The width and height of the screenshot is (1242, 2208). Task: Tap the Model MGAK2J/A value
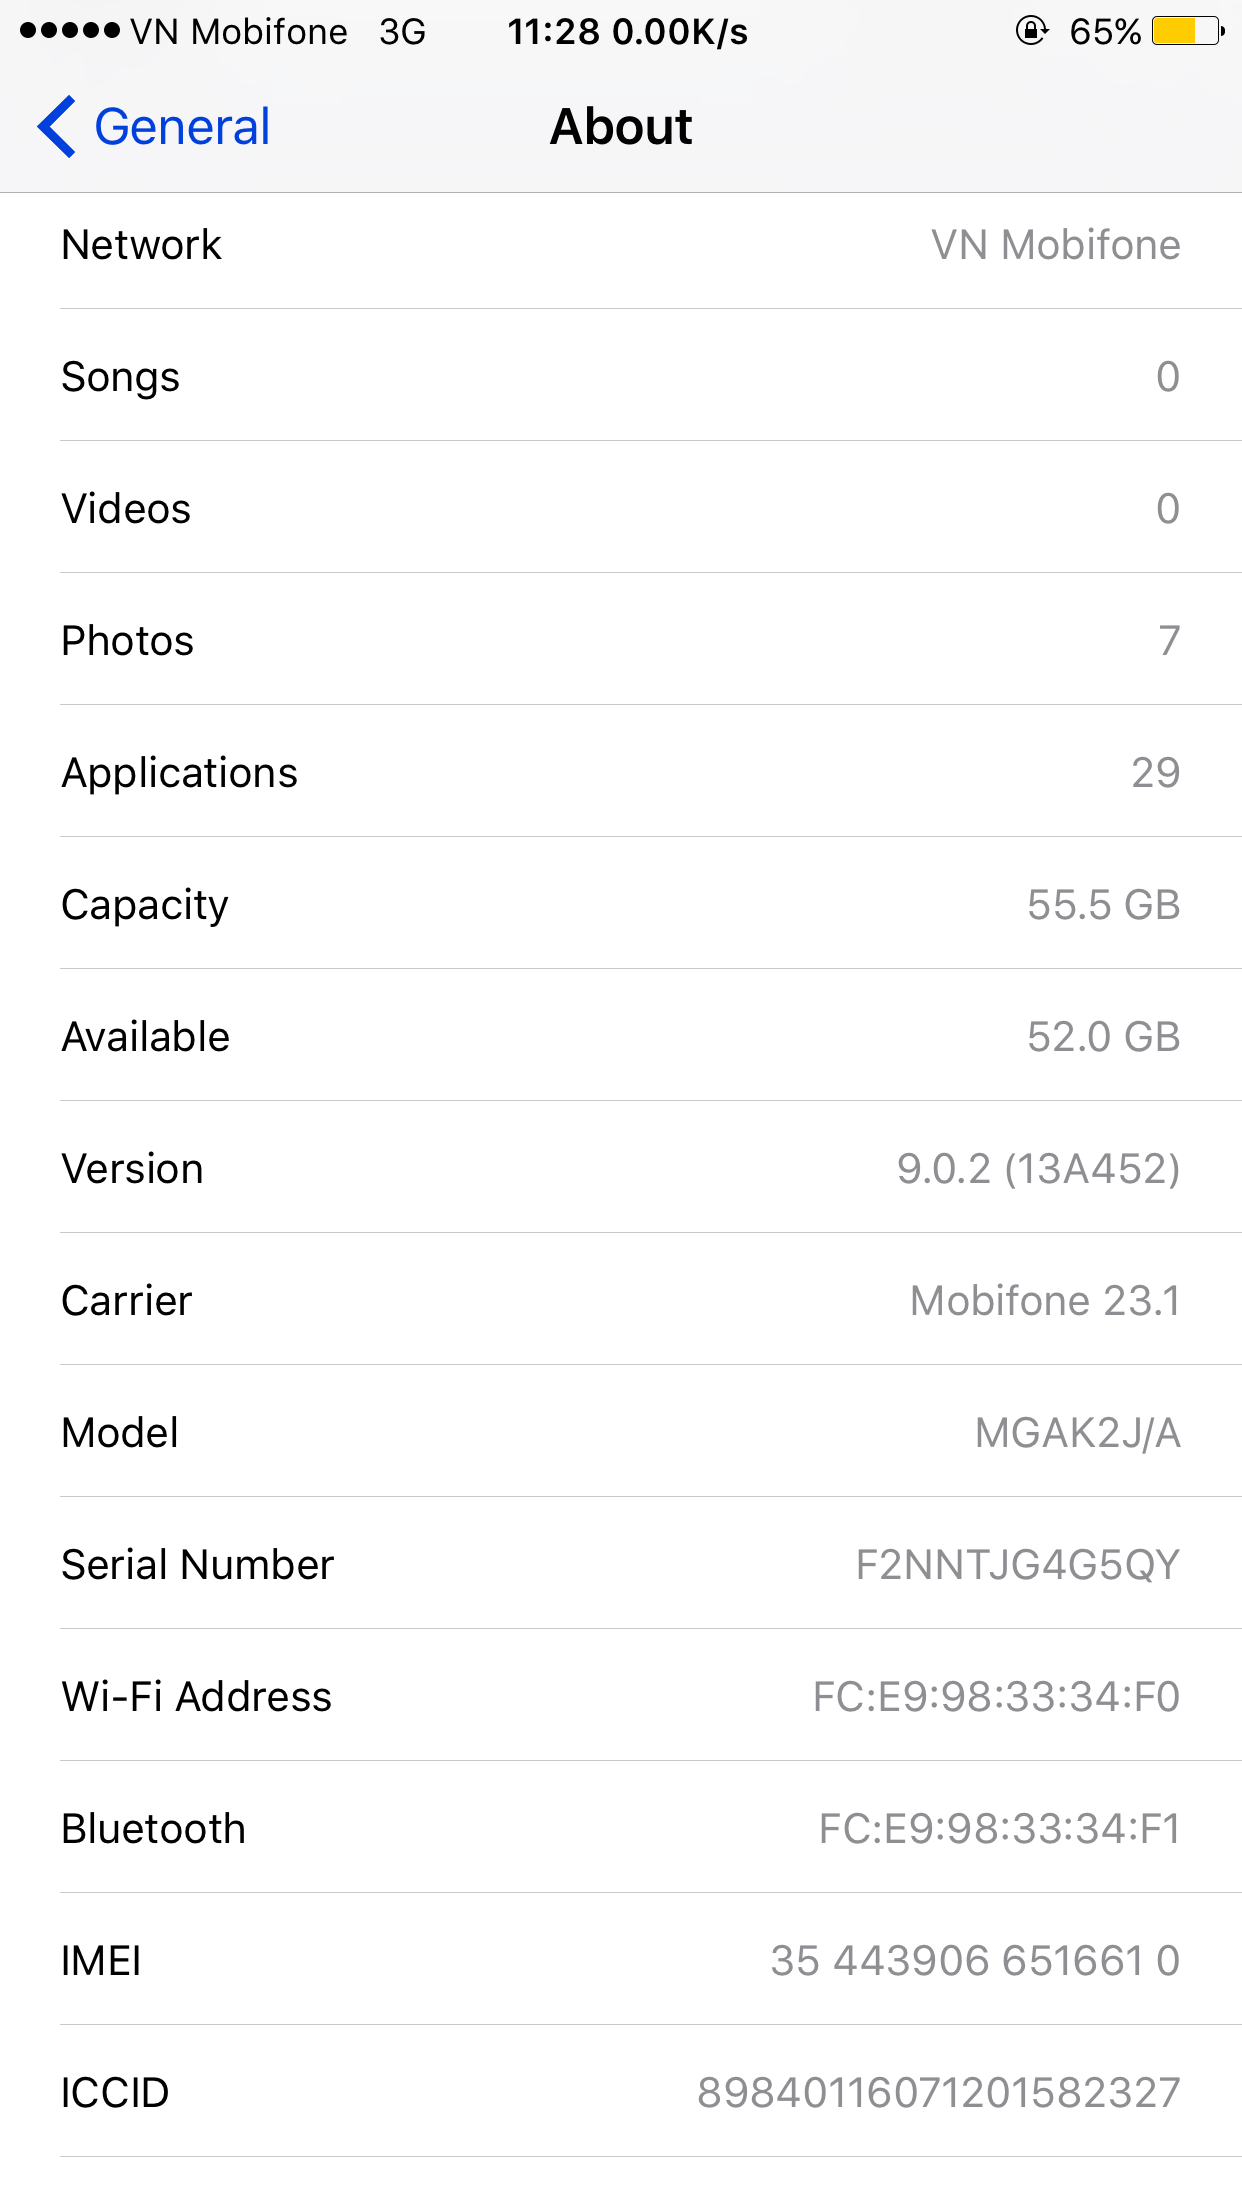click(1078, 1433)
